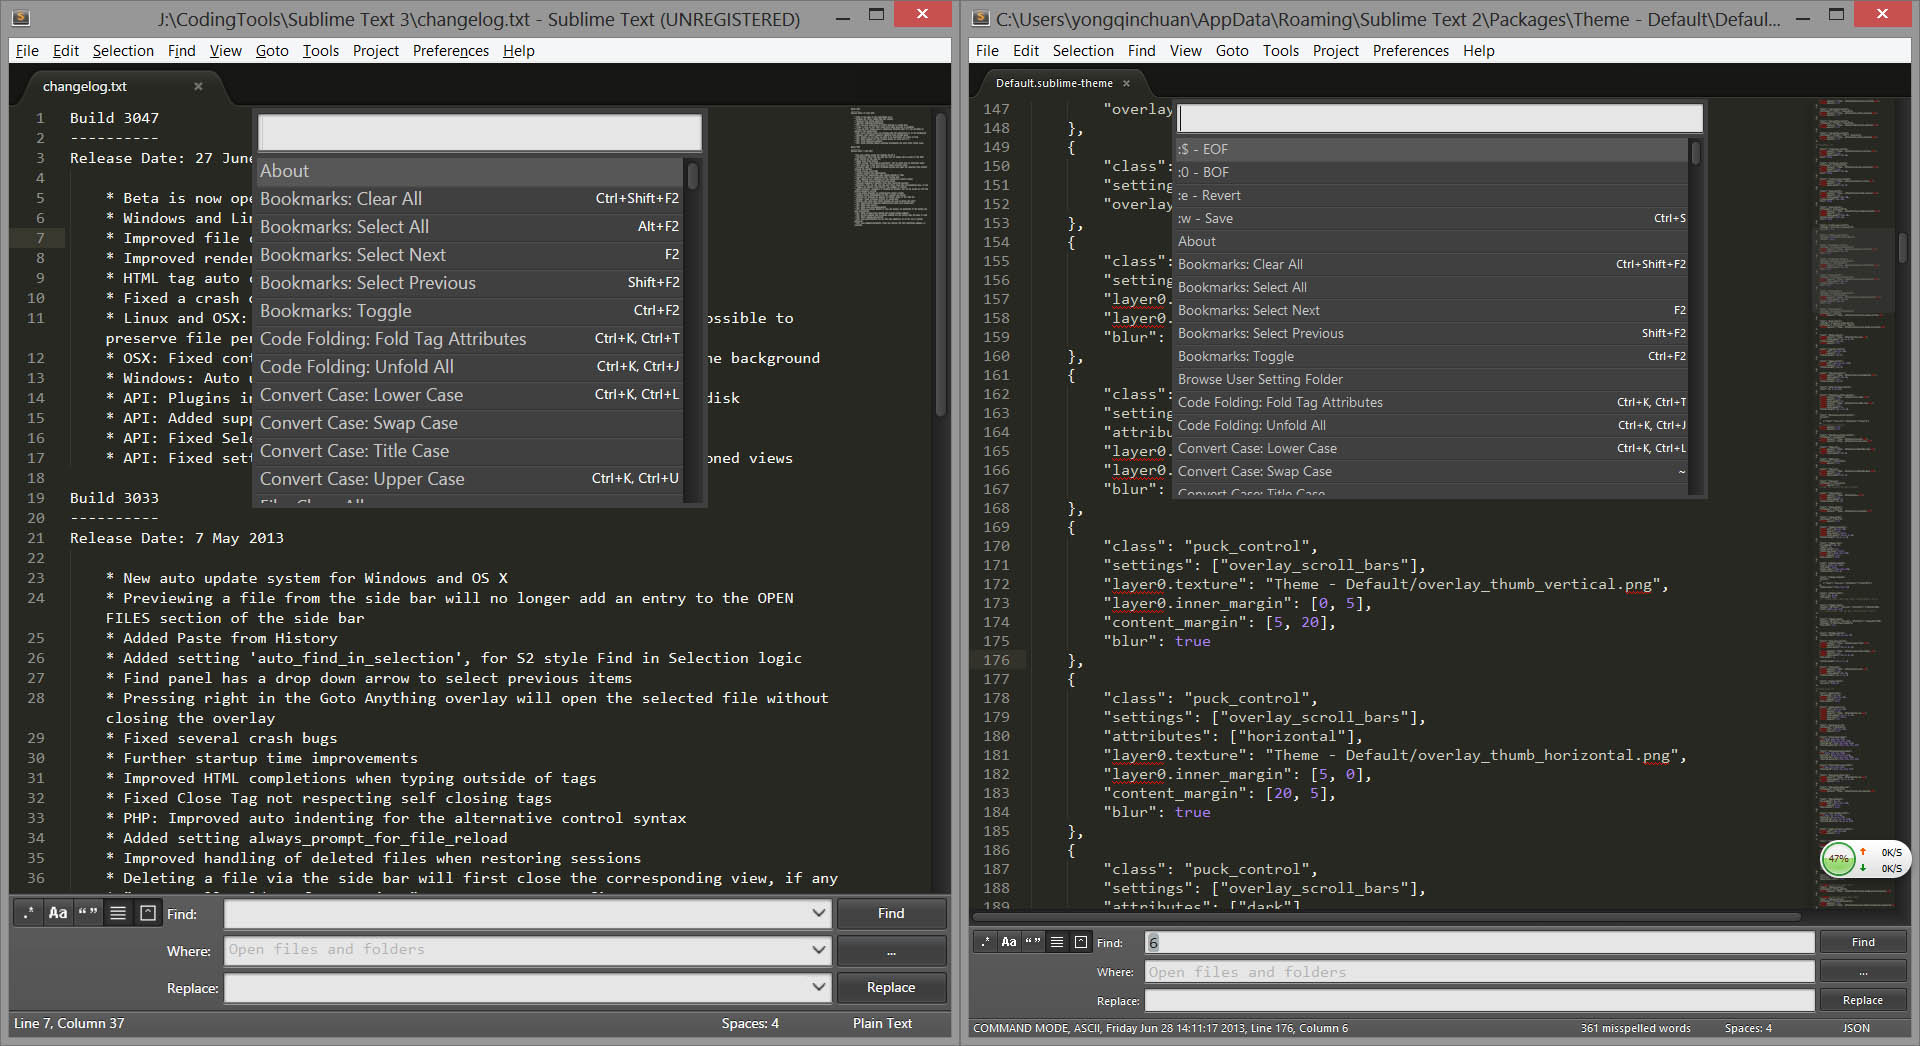Open Project menu in right window
This screenshot has width=1920, height=1046.
1336,51
